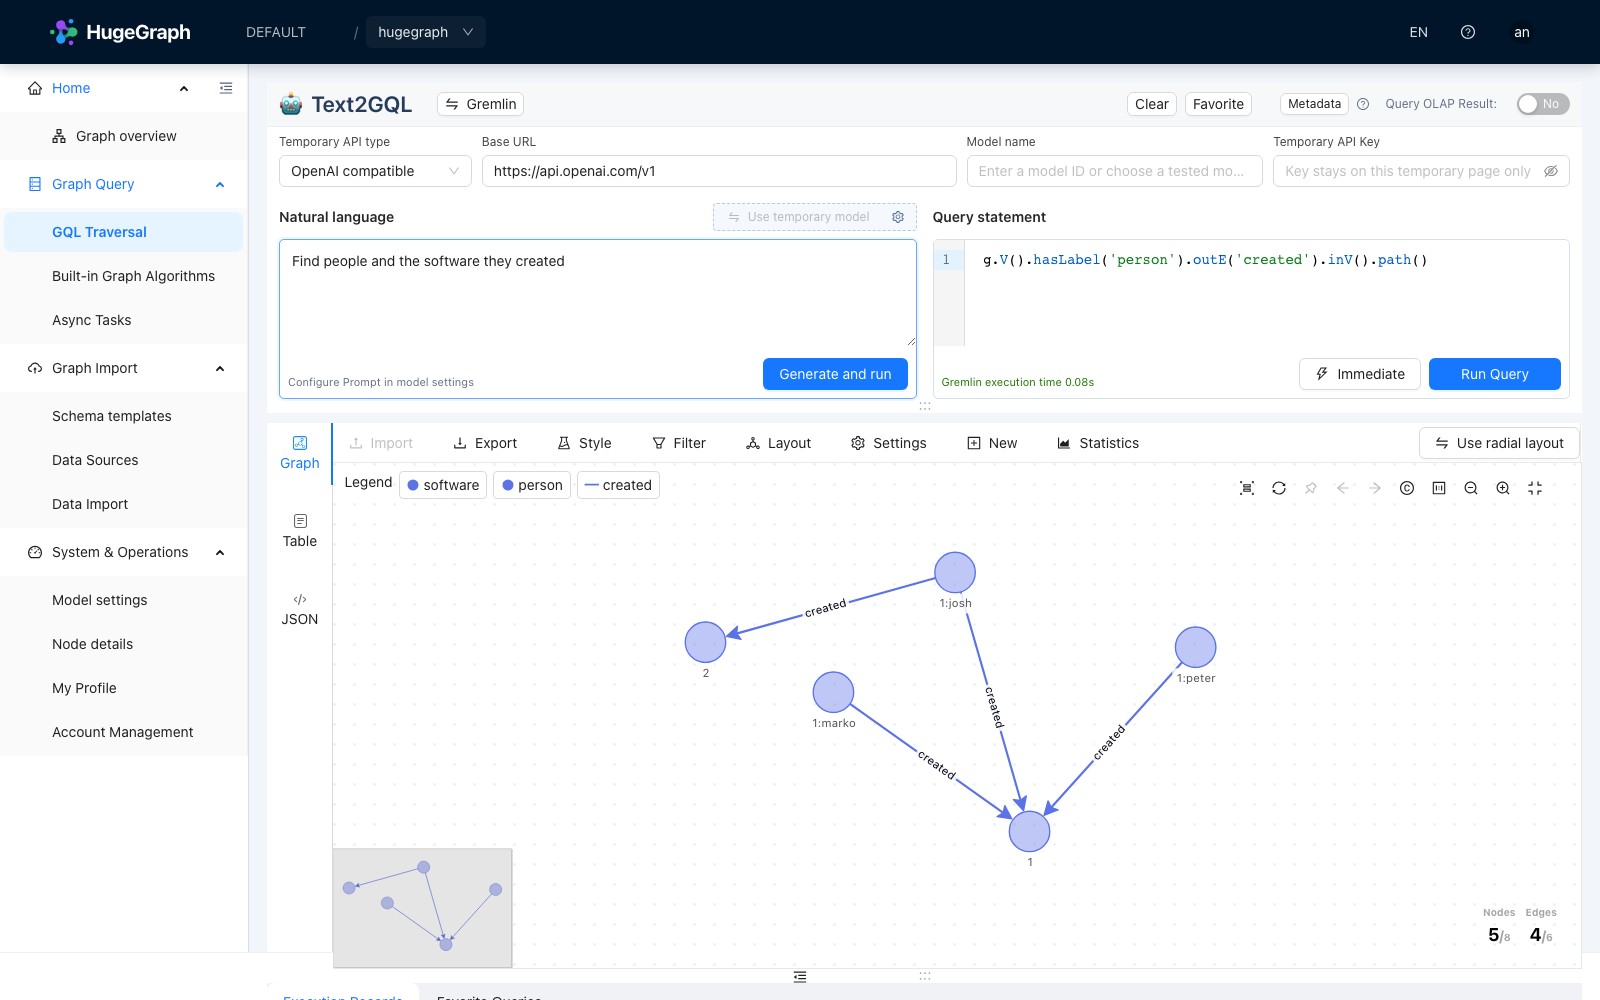The image size is (1600, 1000).
Task: Open the Temporary API type dropdown
Action: (375, 171)
